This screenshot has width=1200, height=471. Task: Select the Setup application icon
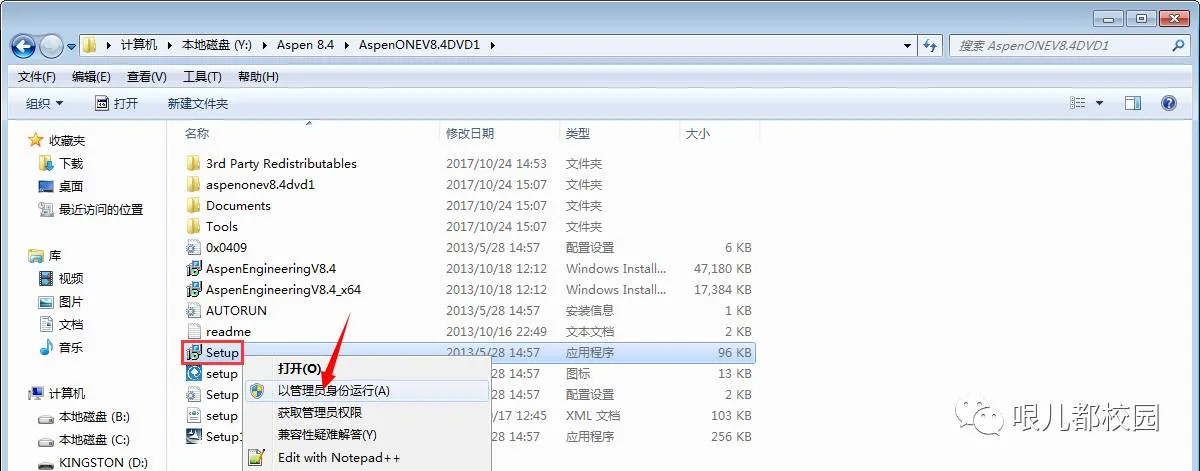[194, 352]
